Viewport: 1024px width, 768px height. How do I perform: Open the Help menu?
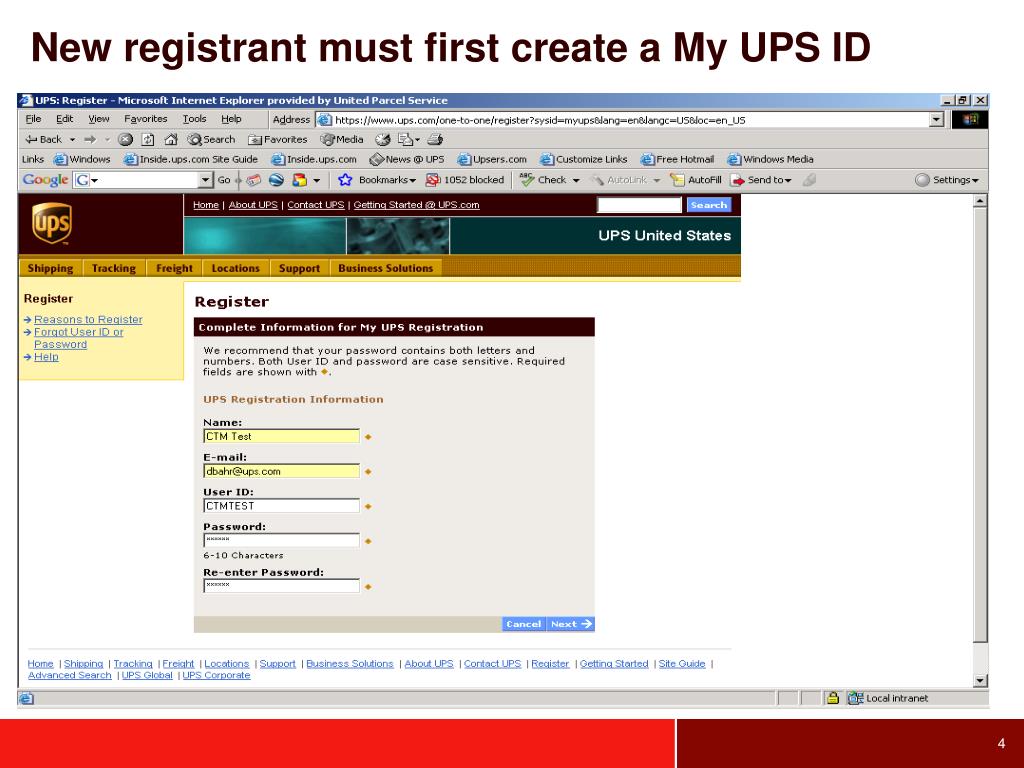(x=231, y=119)
